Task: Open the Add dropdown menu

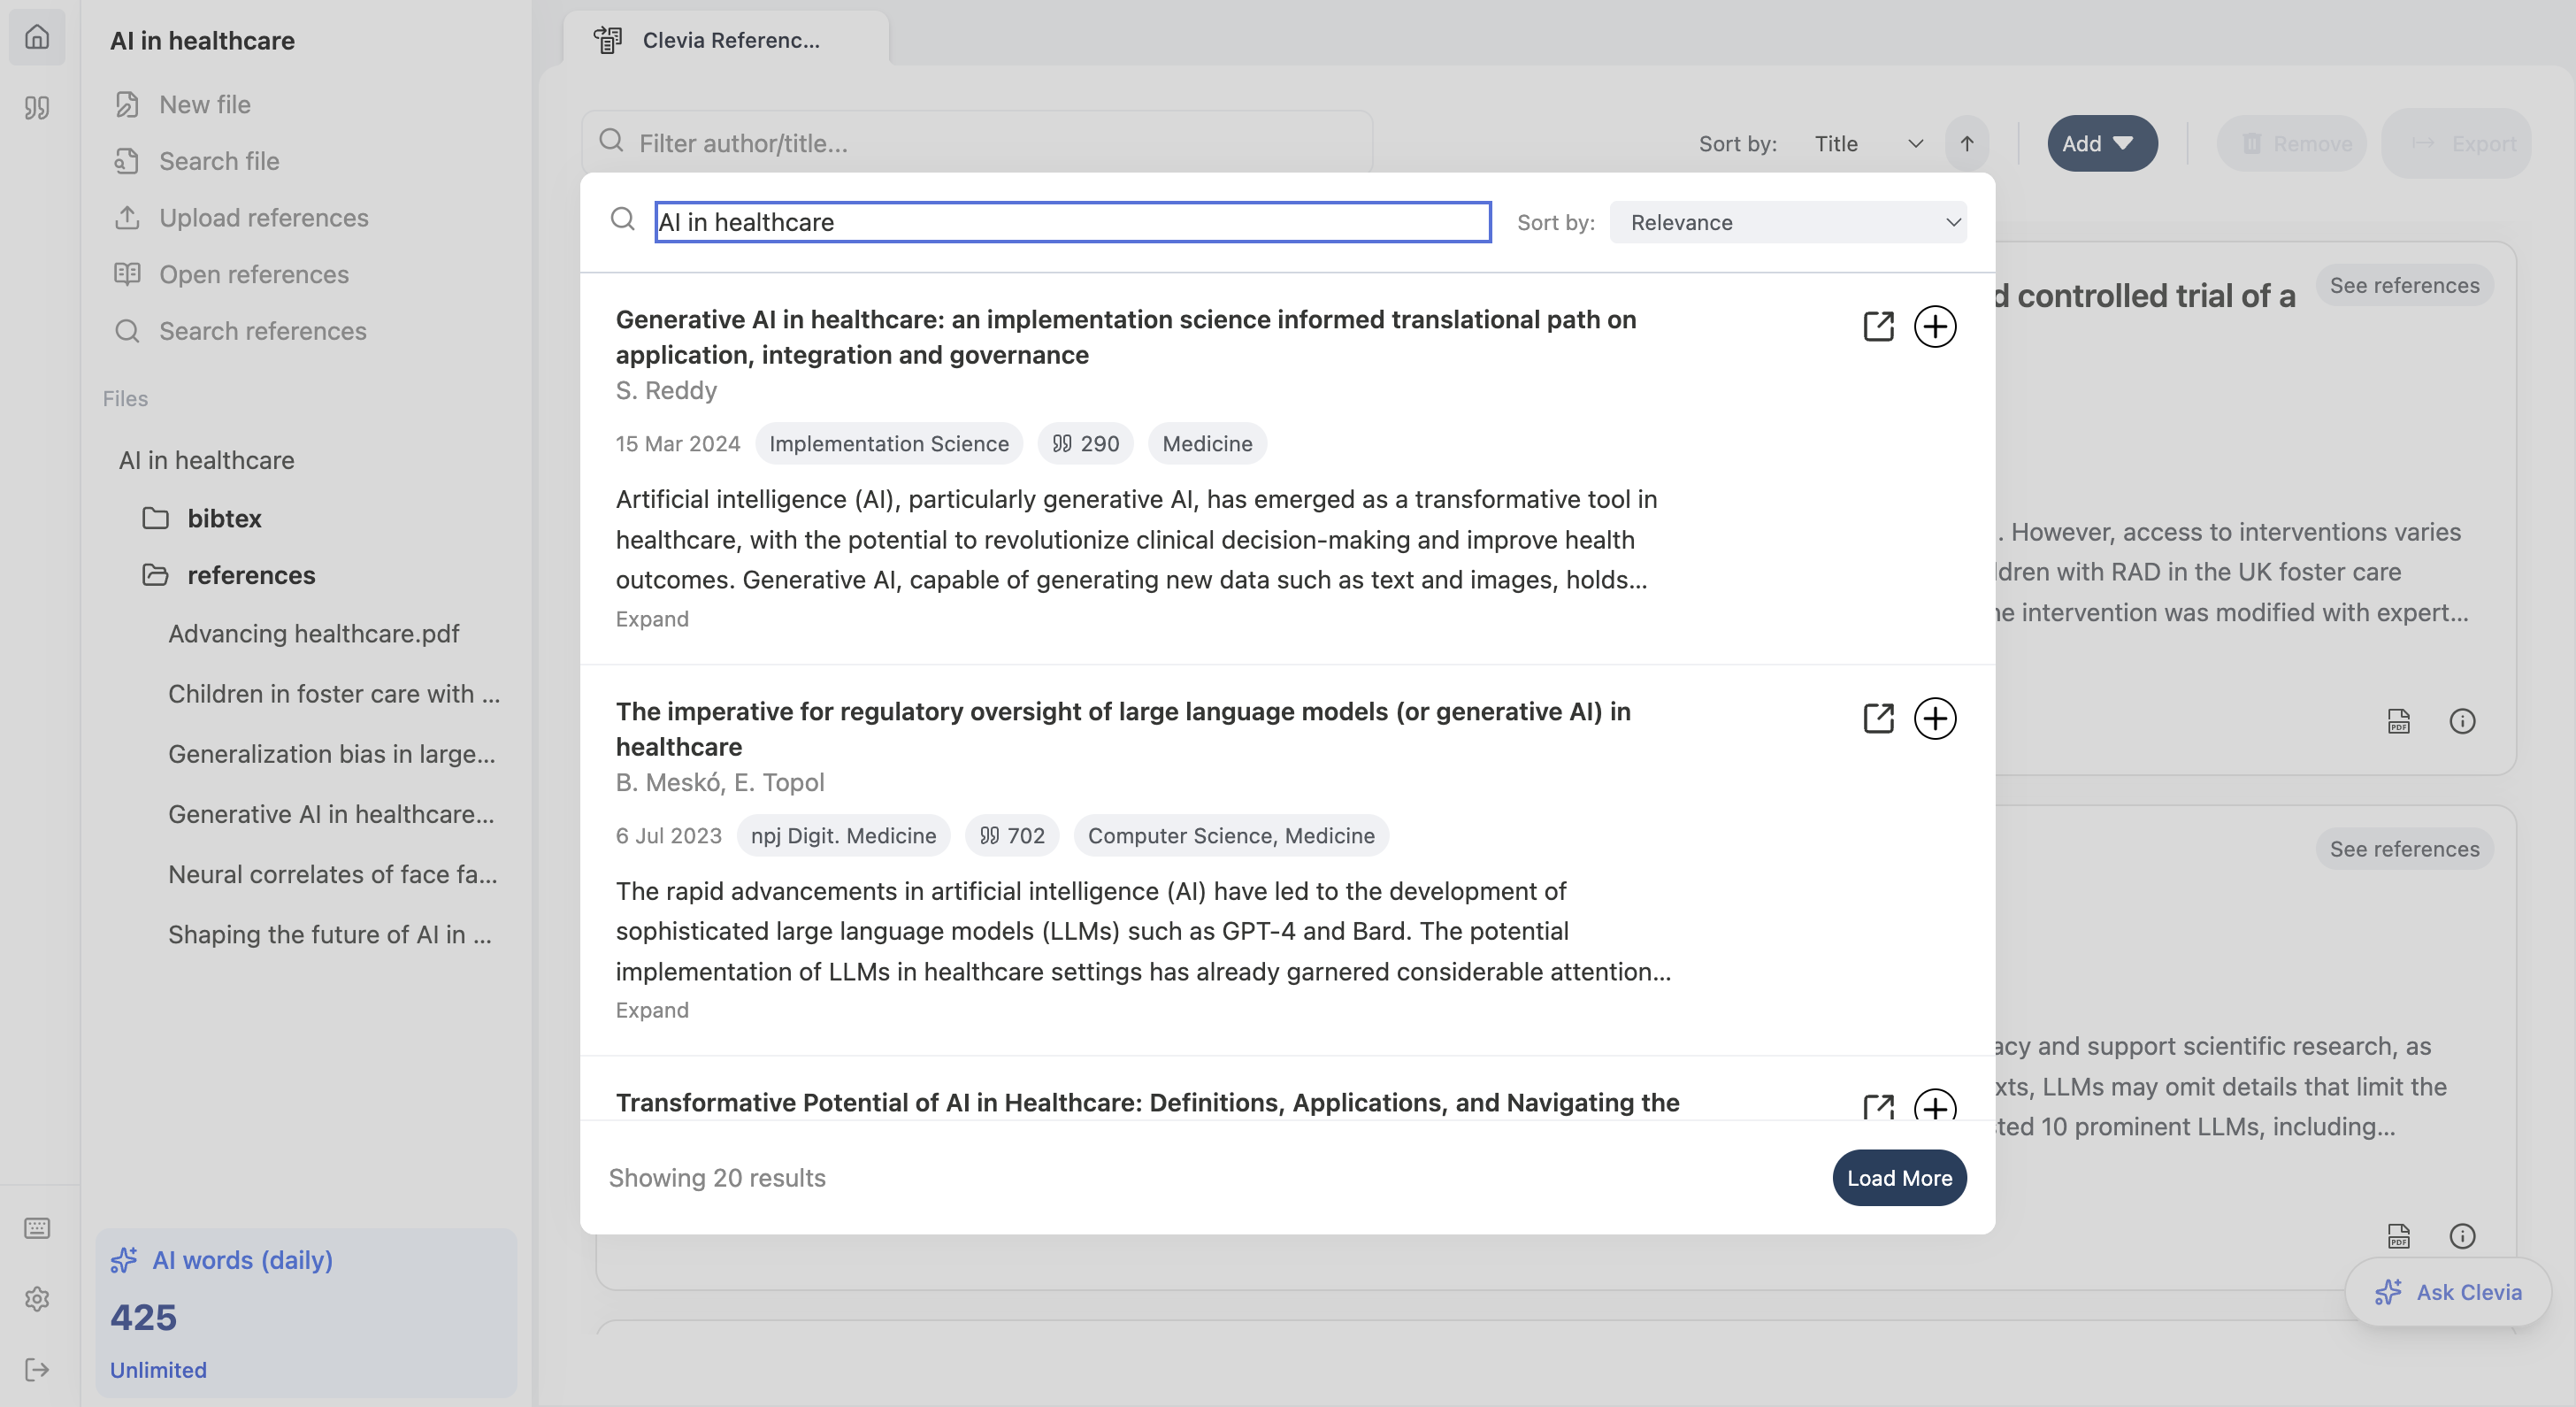Action: 2102,143
